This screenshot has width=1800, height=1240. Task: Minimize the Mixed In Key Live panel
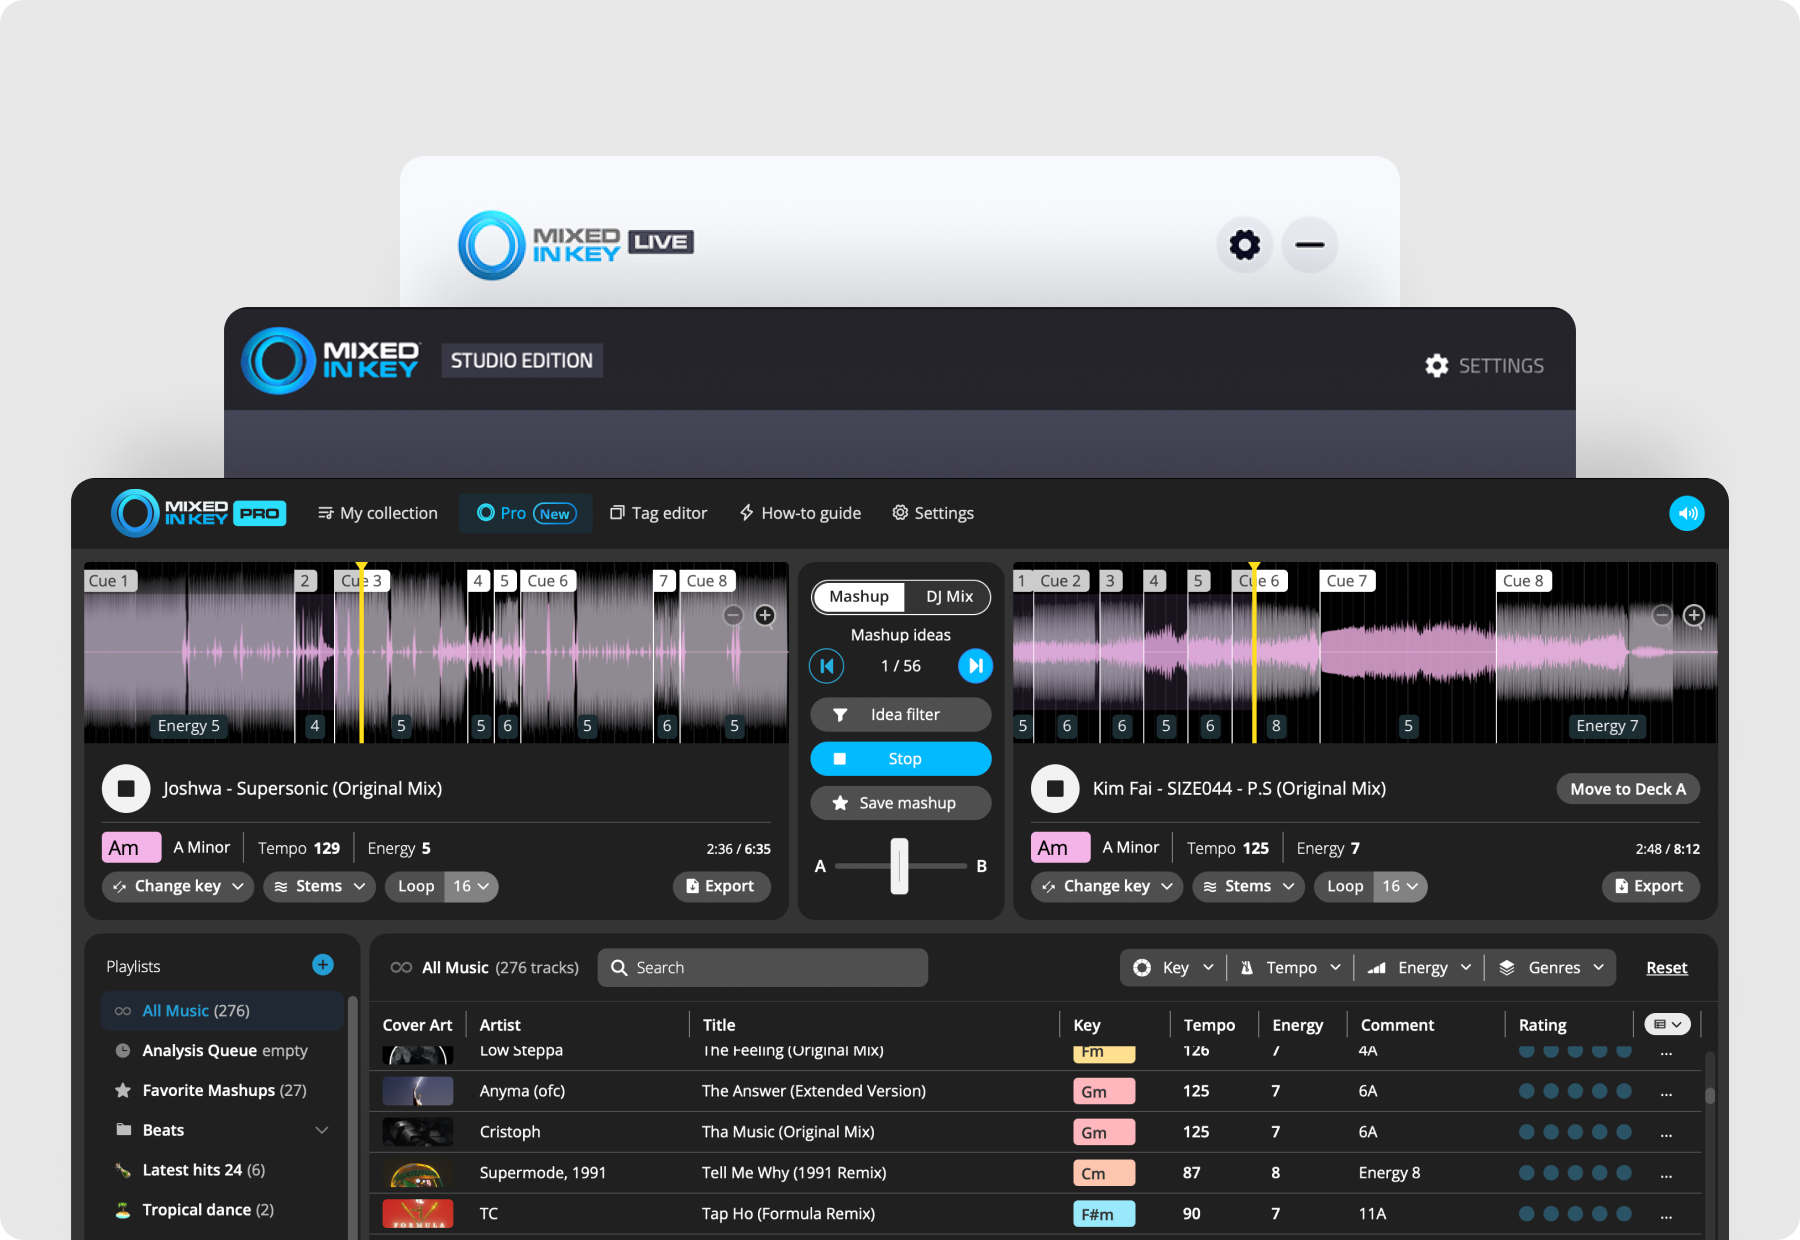[x=1310, y=245]
